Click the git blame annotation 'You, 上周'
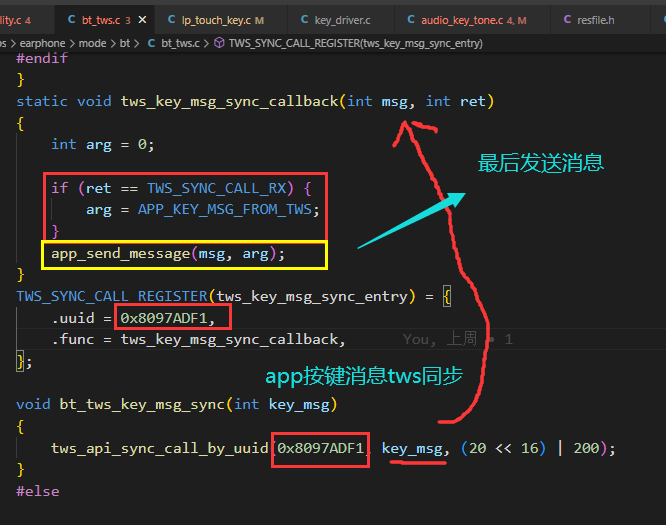Viewport: 666px width, 525px height. pyautogui.click(x=440, y=339)
